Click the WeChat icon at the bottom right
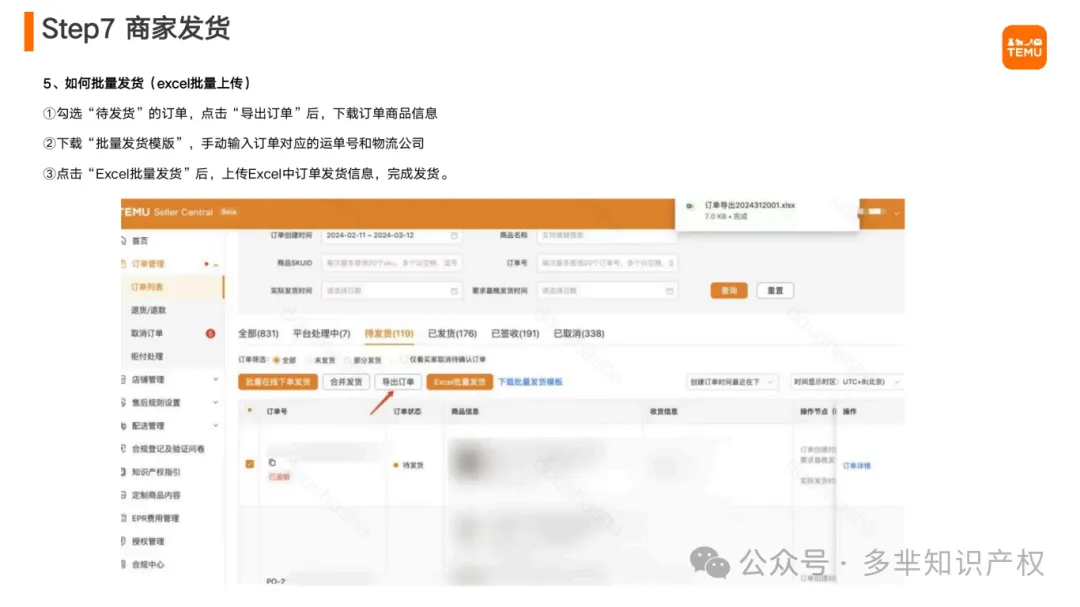 [710, 563]
